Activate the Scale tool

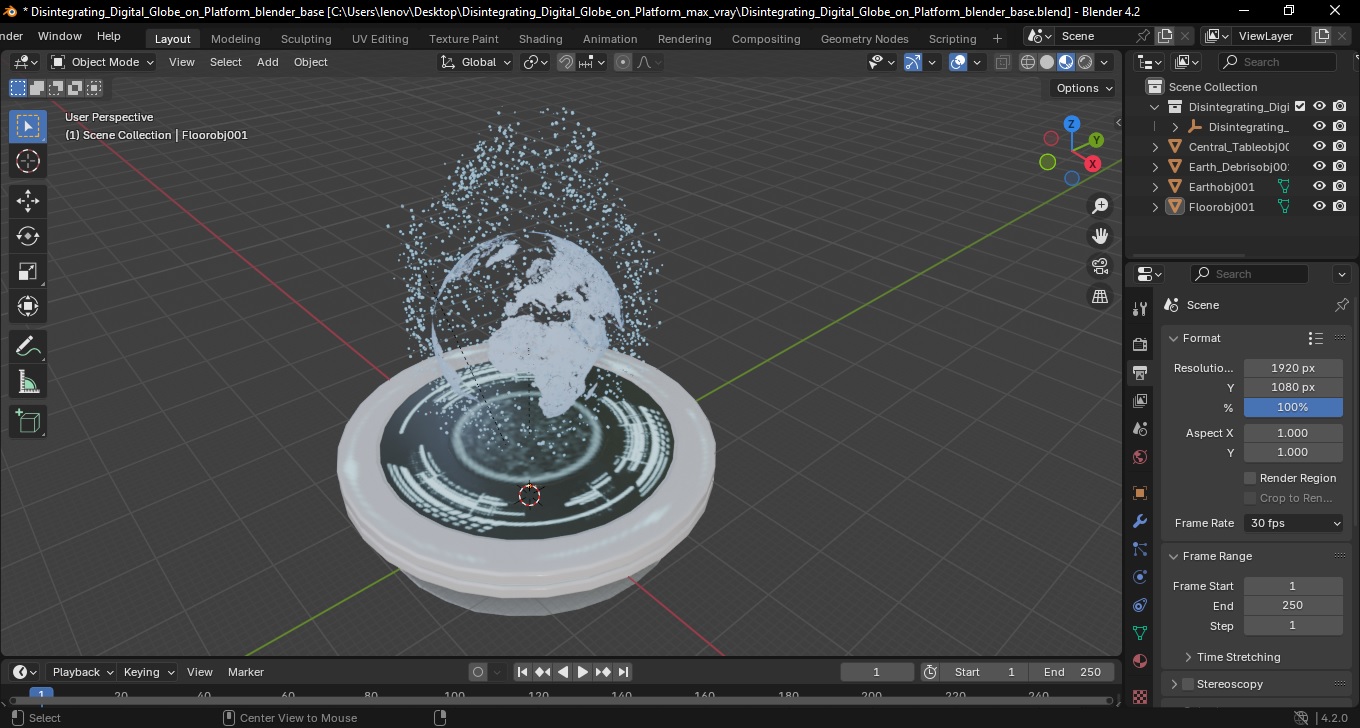pos(28,271)
